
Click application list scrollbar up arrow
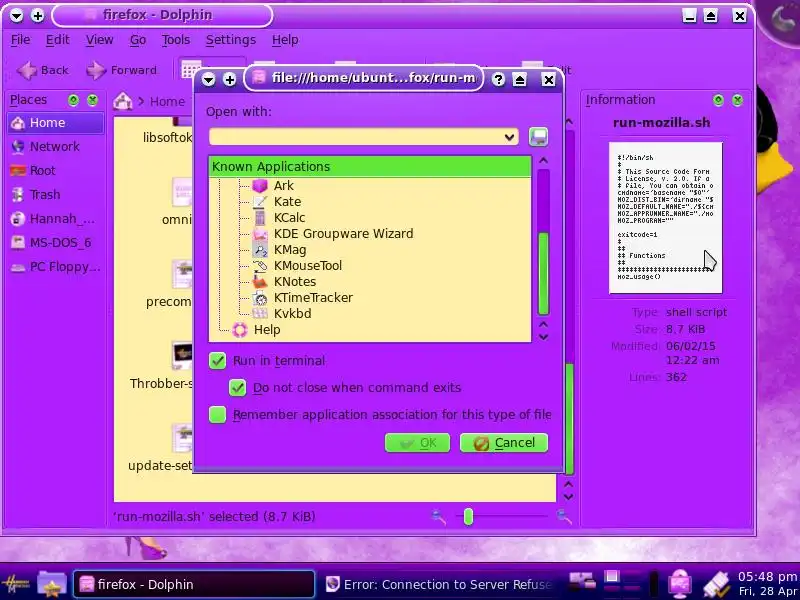[543, 161]
